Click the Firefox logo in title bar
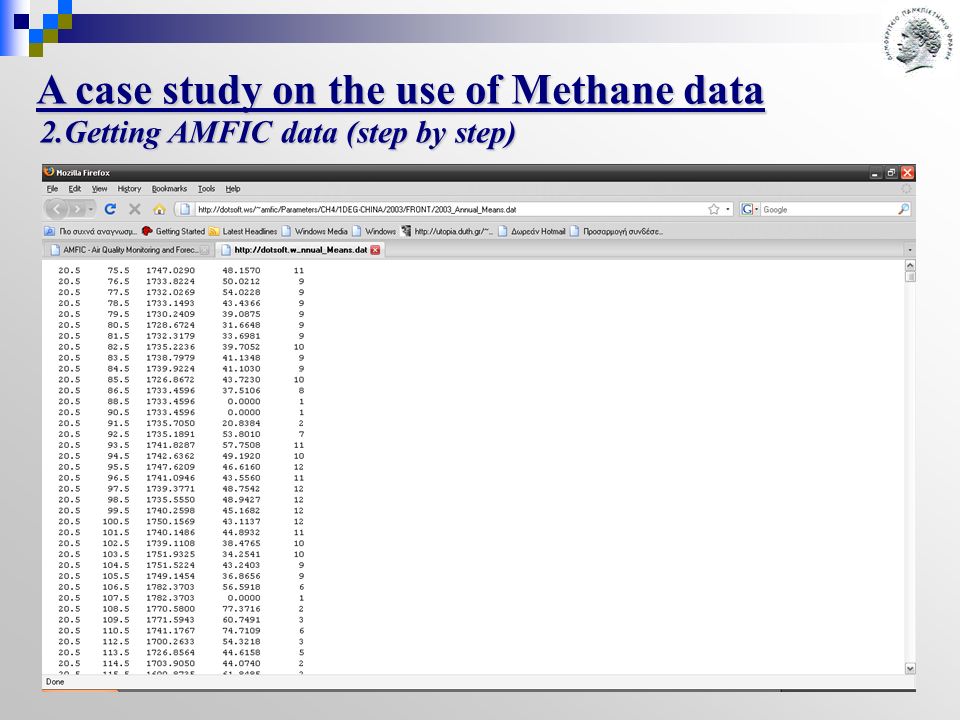Image resolution: width=960 pixels, height=720 pixels. (49, 172)
